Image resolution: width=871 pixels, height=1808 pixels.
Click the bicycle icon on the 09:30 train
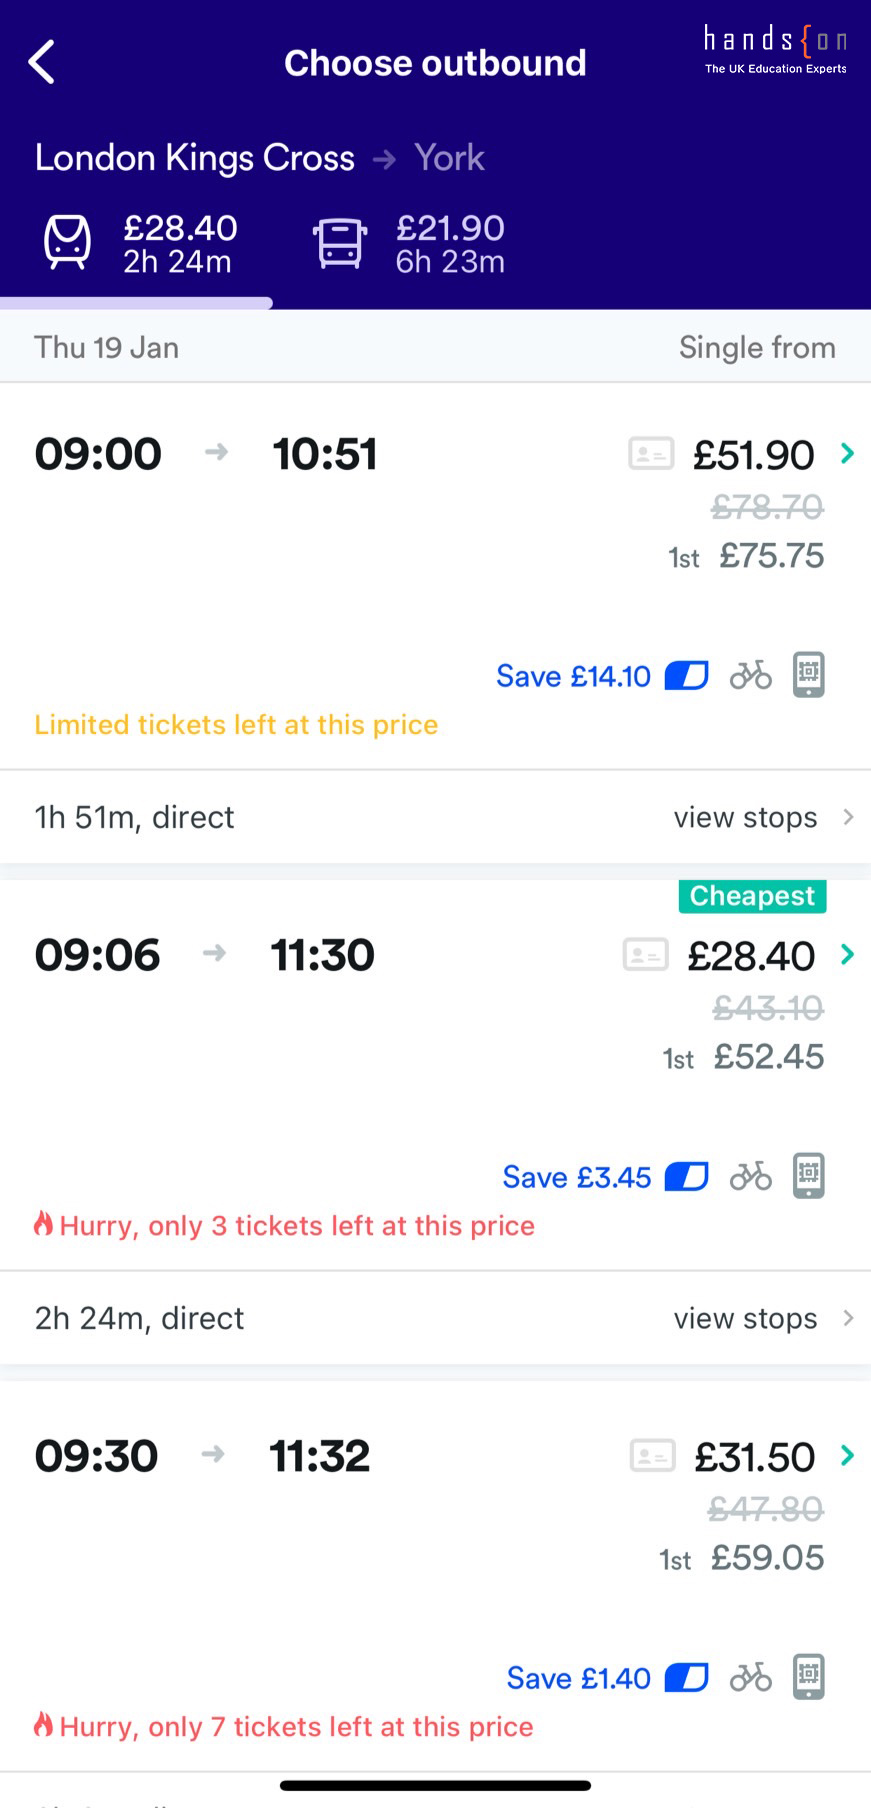pyautogui.click(x=750, y=1678)
